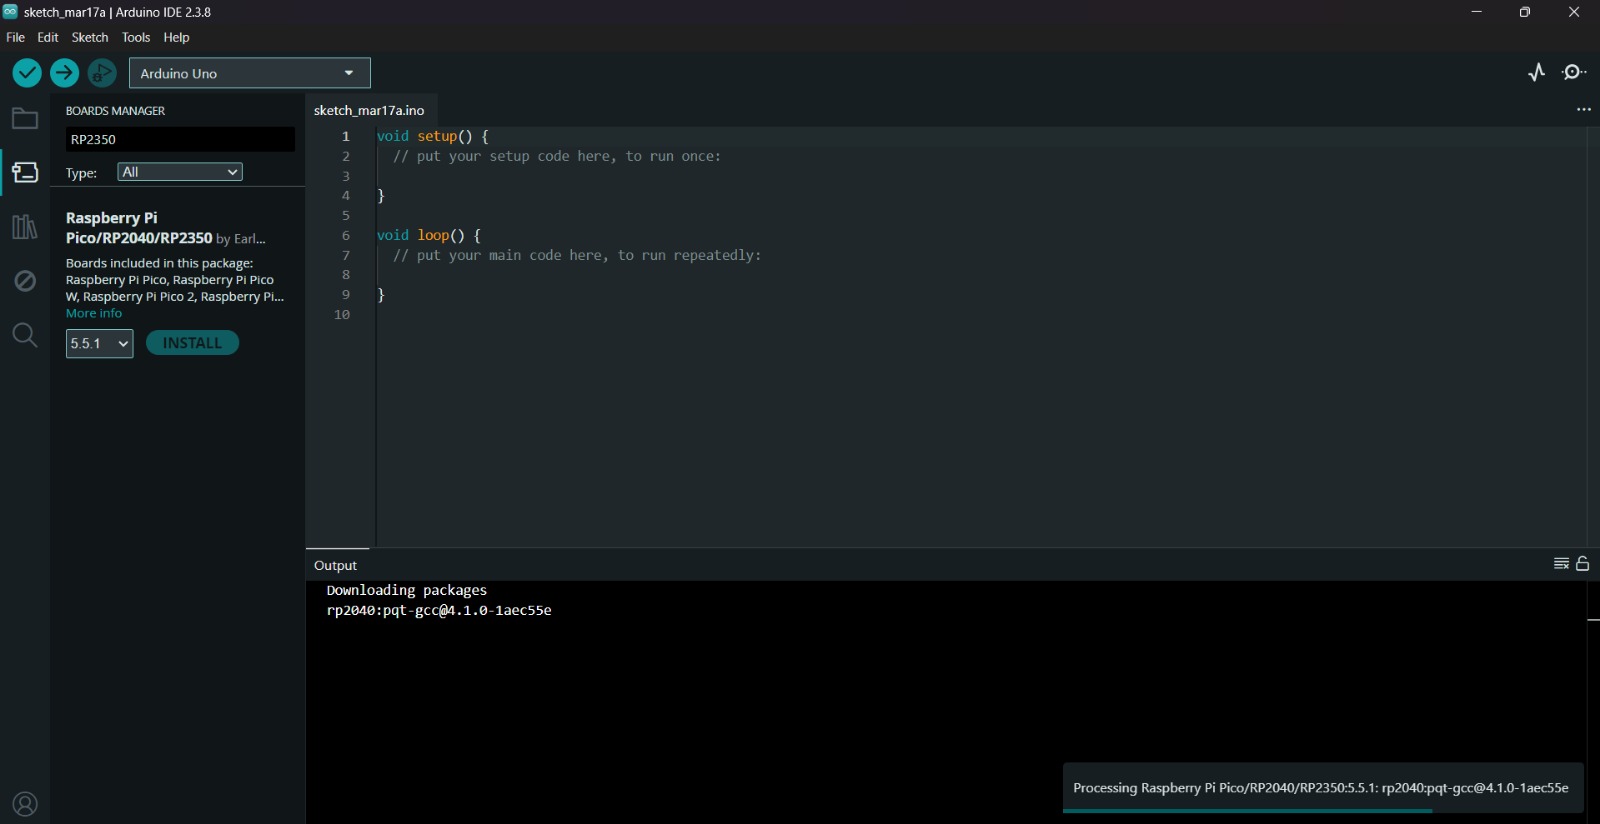Toggle the Boards Manager sidebar panel
Screen dimensions: 1600x824
click(x=25, y=173)
